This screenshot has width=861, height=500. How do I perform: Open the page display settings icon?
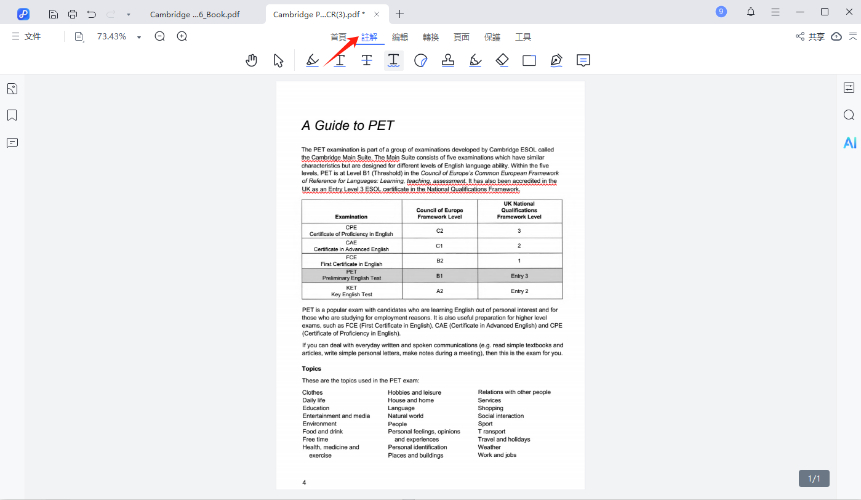pyautogui.click(x=79, y=37)
